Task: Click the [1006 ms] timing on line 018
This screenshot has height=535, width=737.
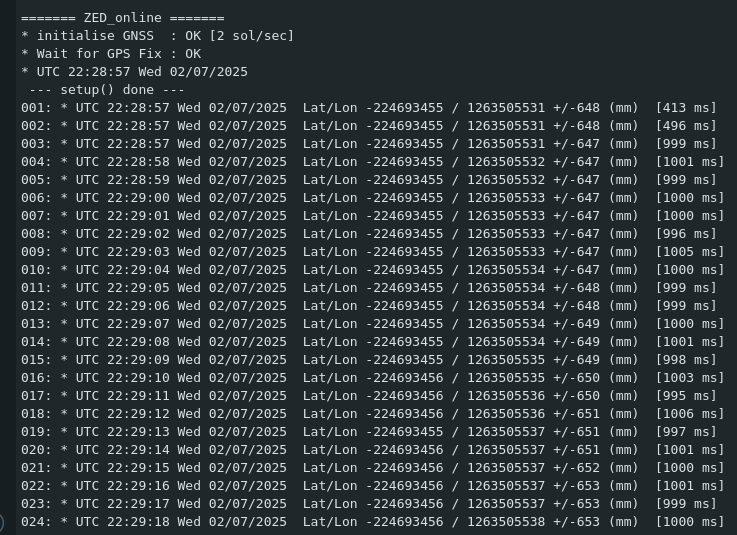Action: point(690,414)
